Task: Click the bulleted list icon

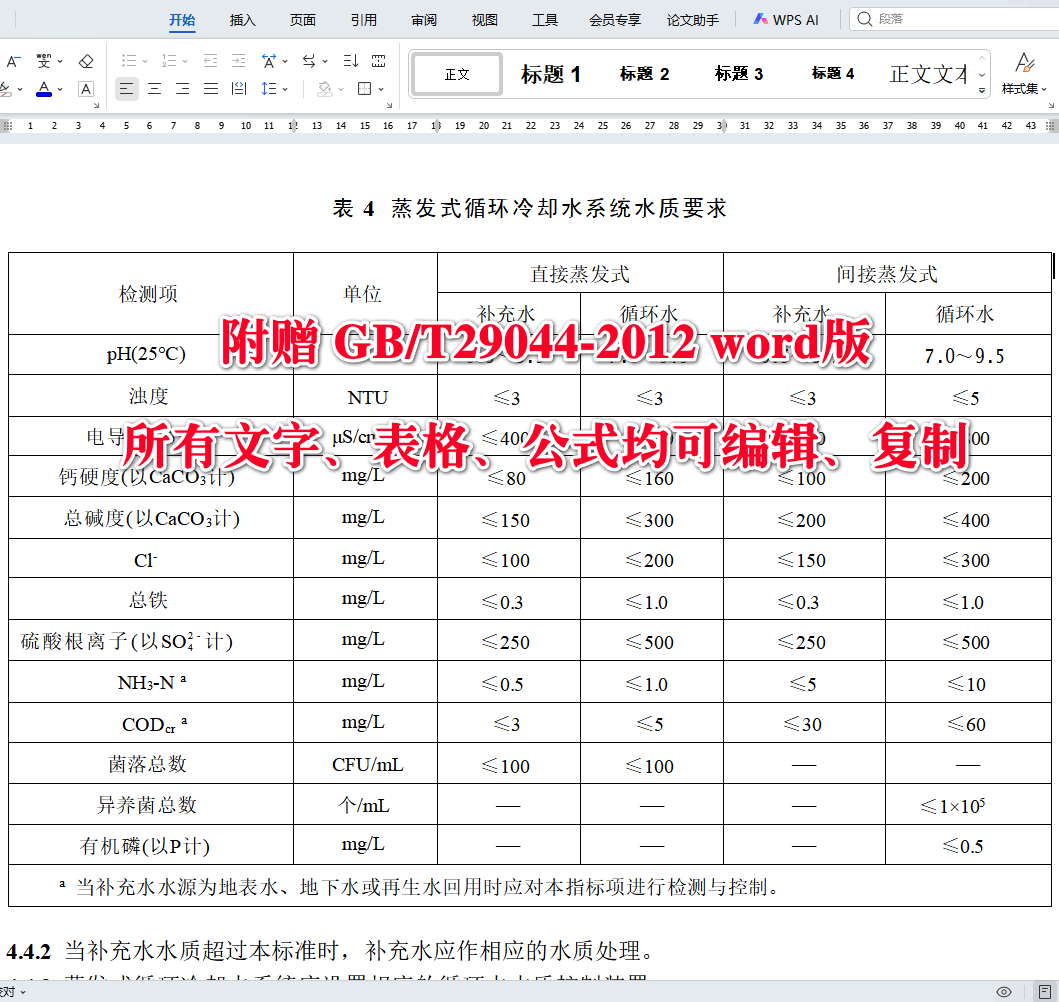Action: (x=129, y=61)
